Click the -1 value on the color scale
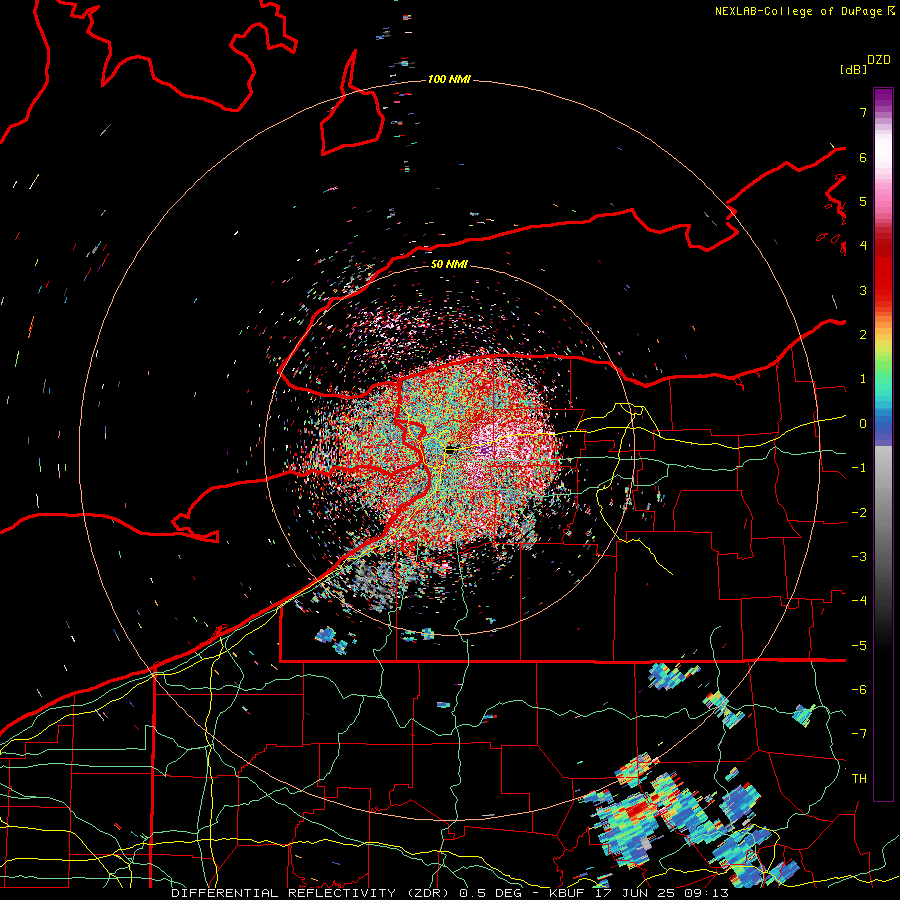Screen dimensions: 900x900 coord(859,468)
